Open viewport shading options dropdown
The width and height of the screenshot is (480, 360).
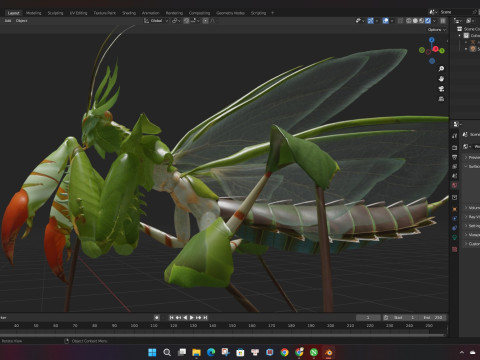pos(434,21)
